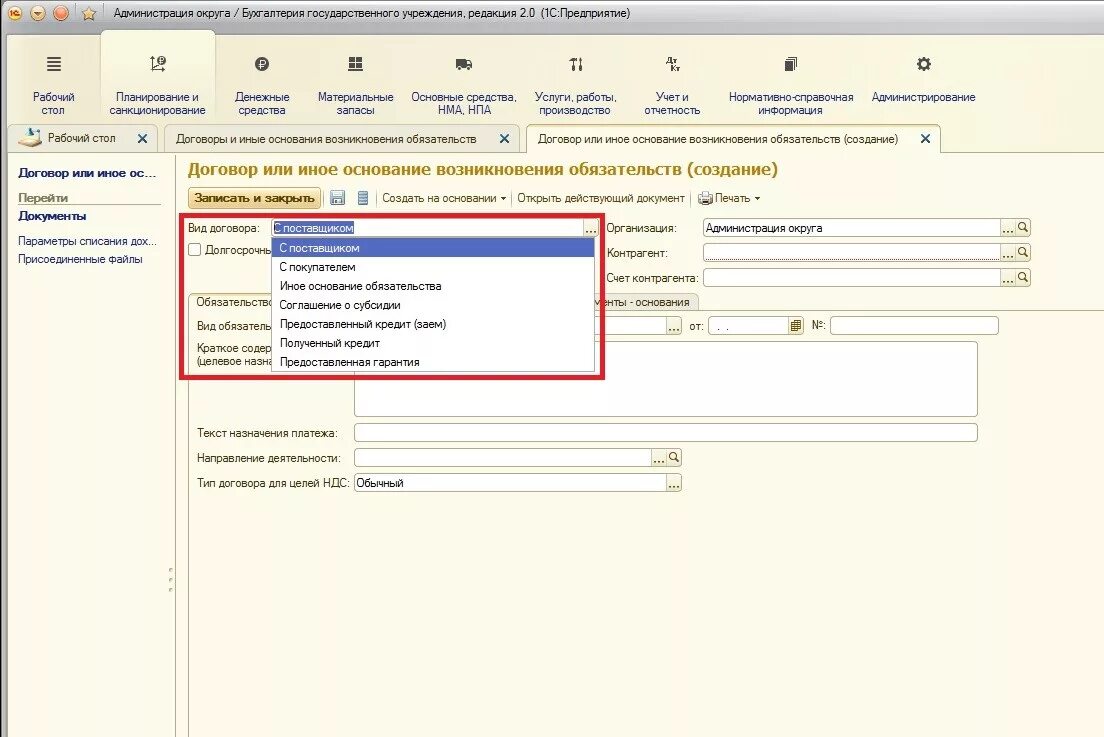Focus the 'от:' date input field
1104x737 pixels.
click(x=748, y=326)
